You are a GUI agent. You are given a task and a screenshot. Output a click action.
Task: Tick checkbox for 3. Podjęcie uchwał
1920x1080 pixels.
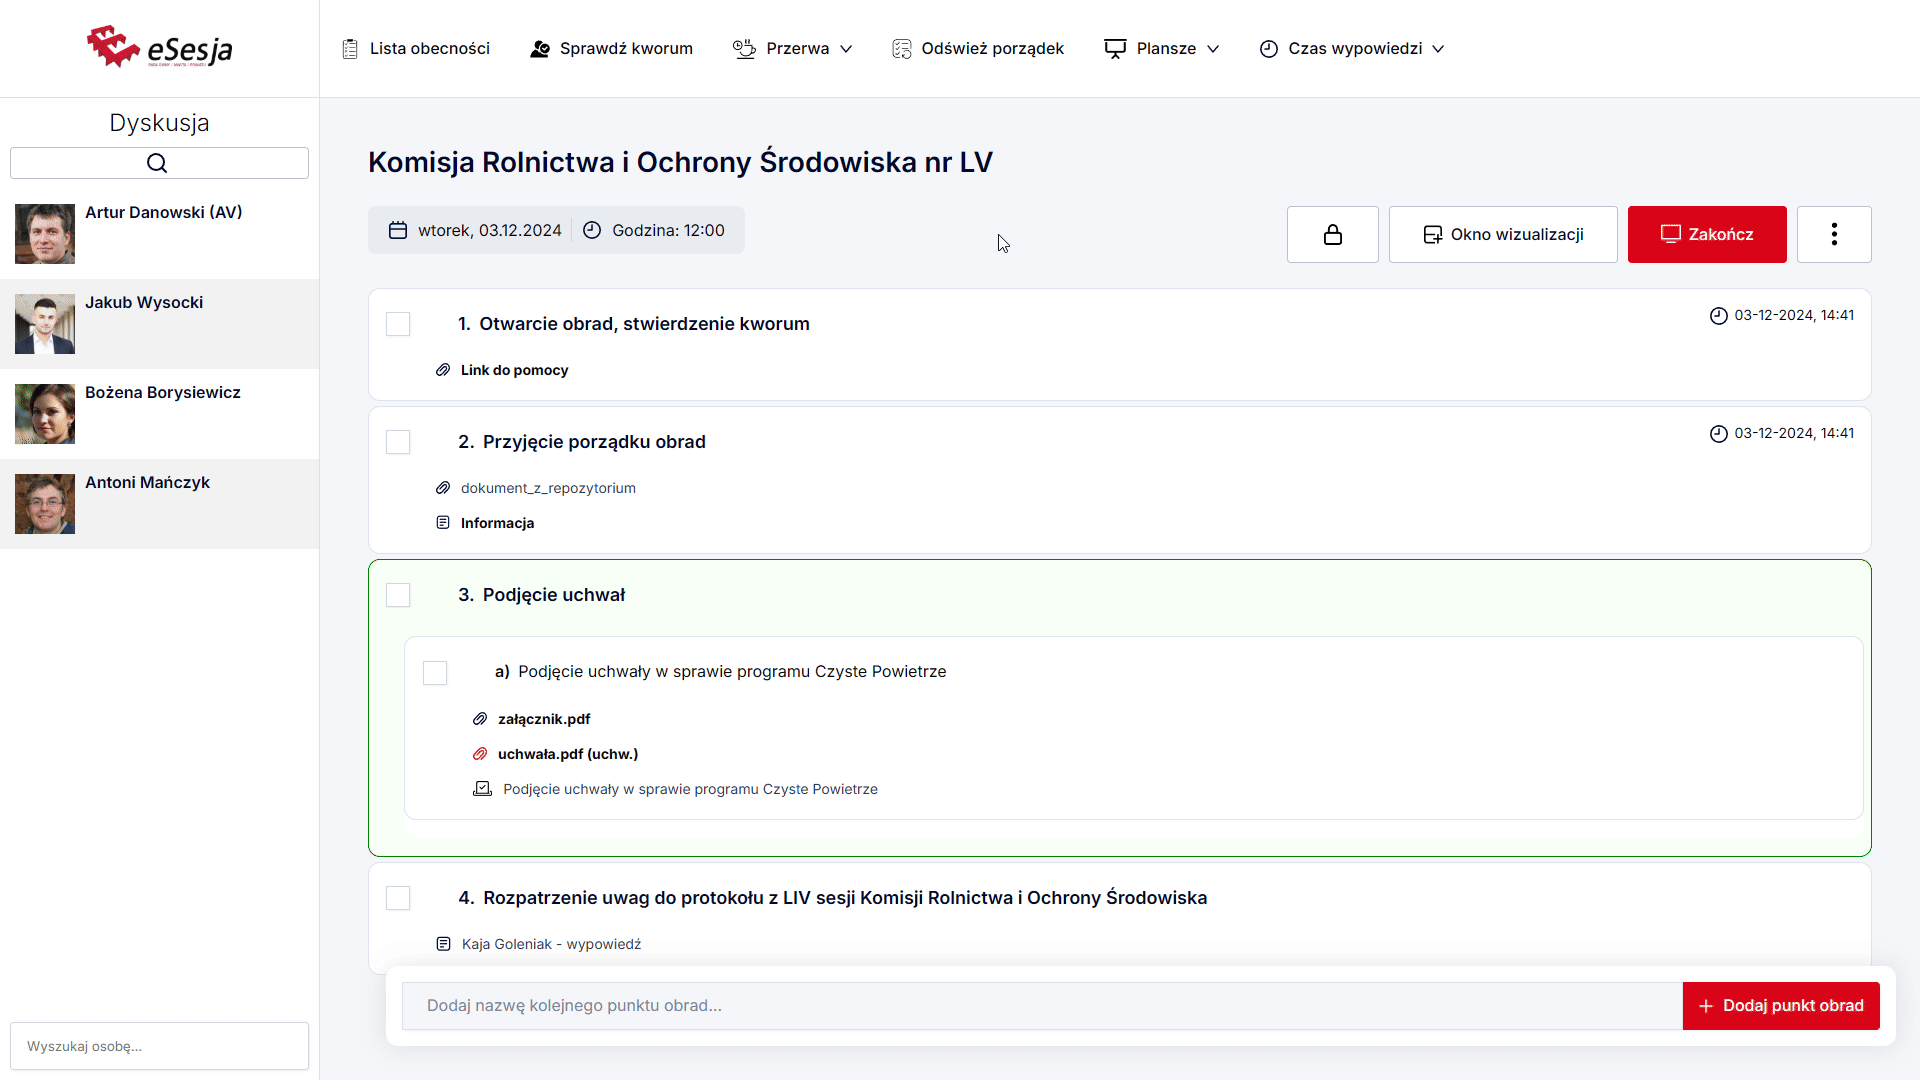[398, 595]
